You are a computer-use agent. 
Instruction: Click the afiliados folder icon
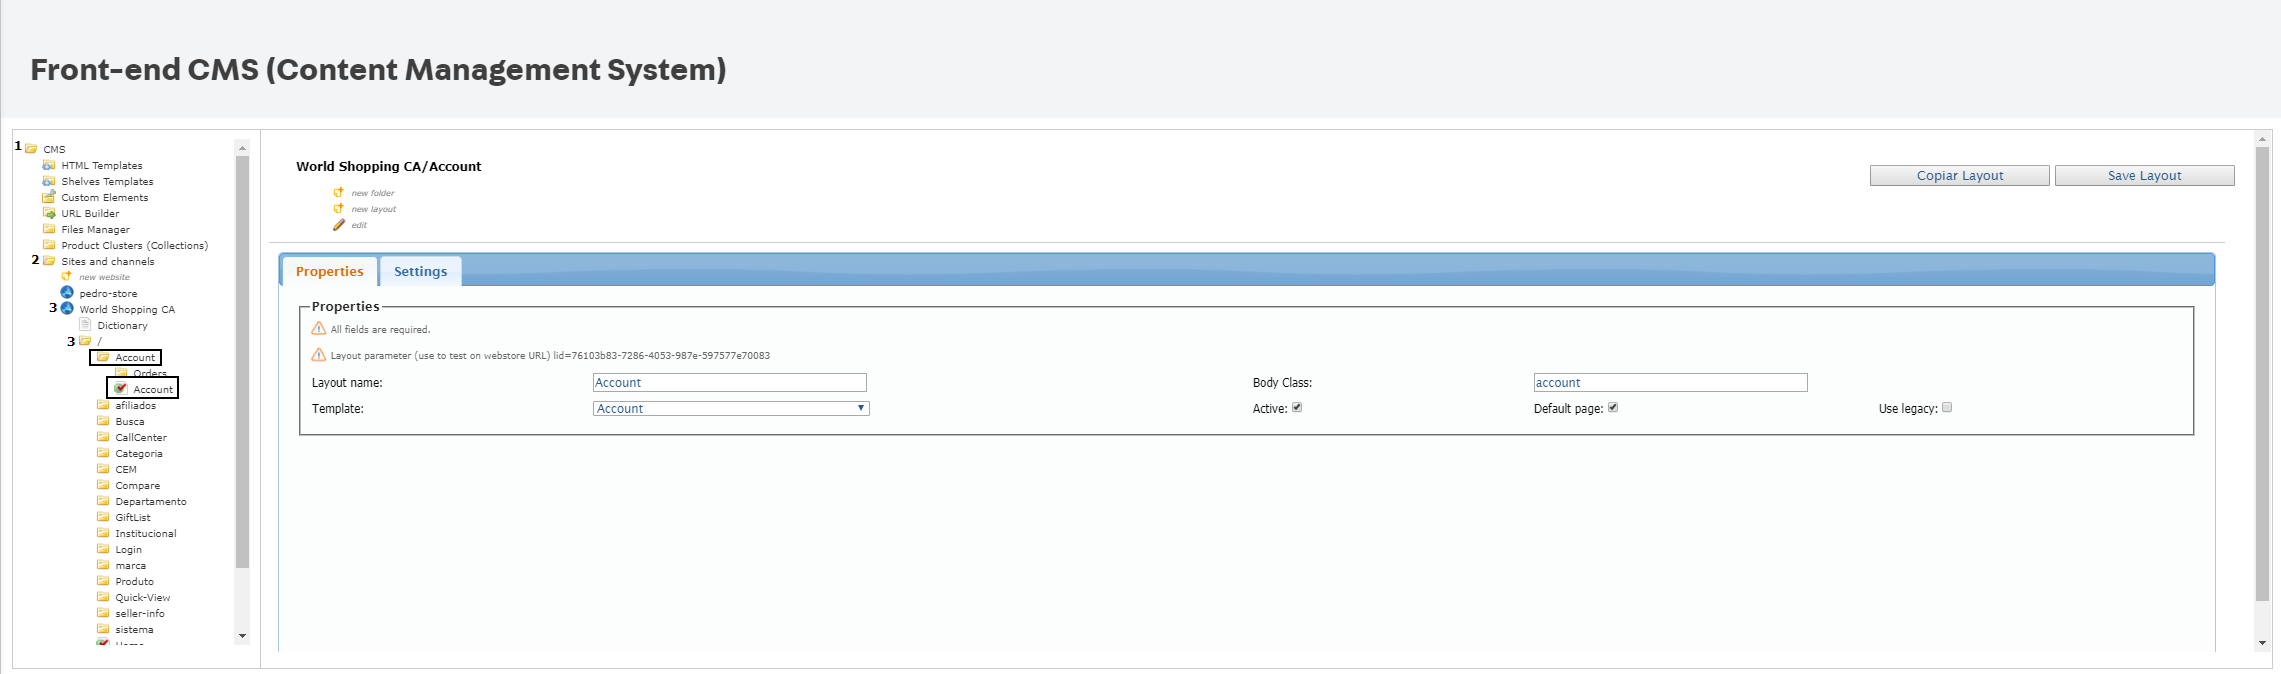tap(103, 405)
